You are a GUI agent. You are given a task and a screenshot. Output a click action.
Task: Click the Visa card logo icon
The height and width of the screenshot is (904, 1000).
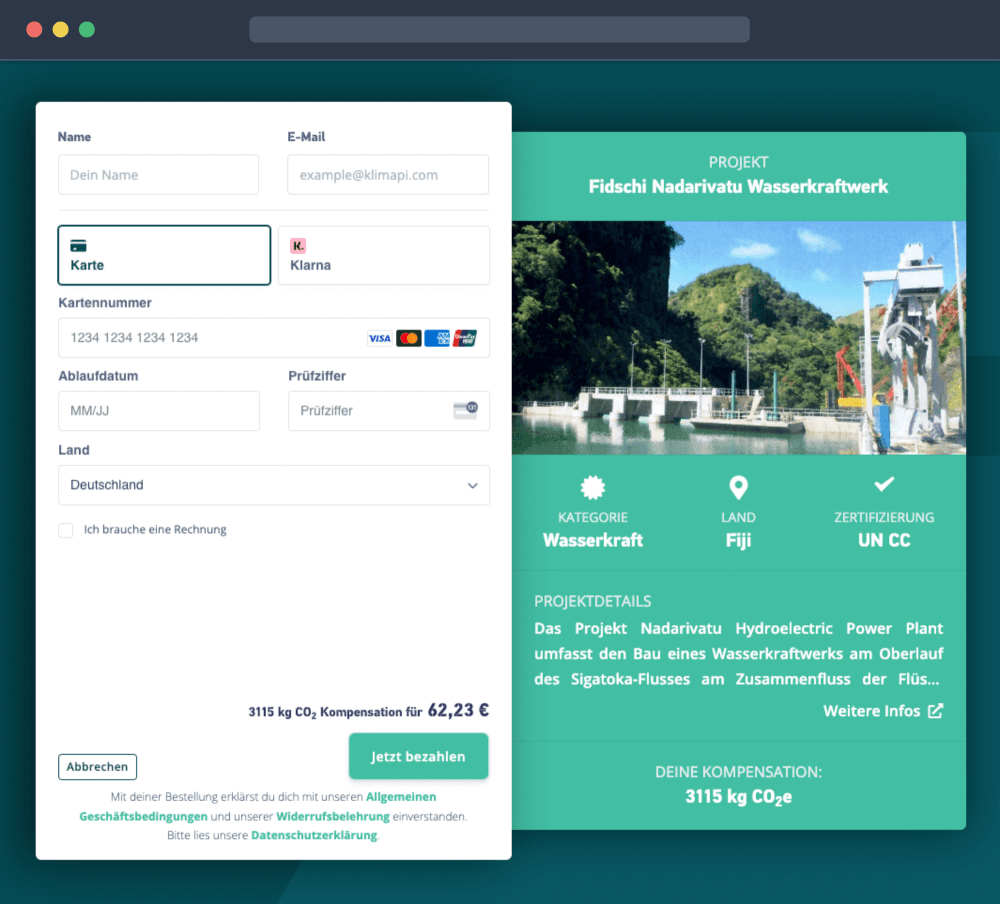coord(379,338)
